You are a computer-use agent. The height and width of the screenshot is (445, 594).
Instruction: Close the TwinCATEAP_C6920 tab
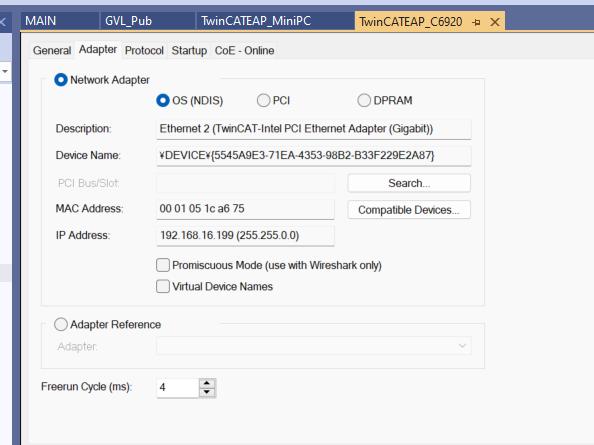[495, 22]
